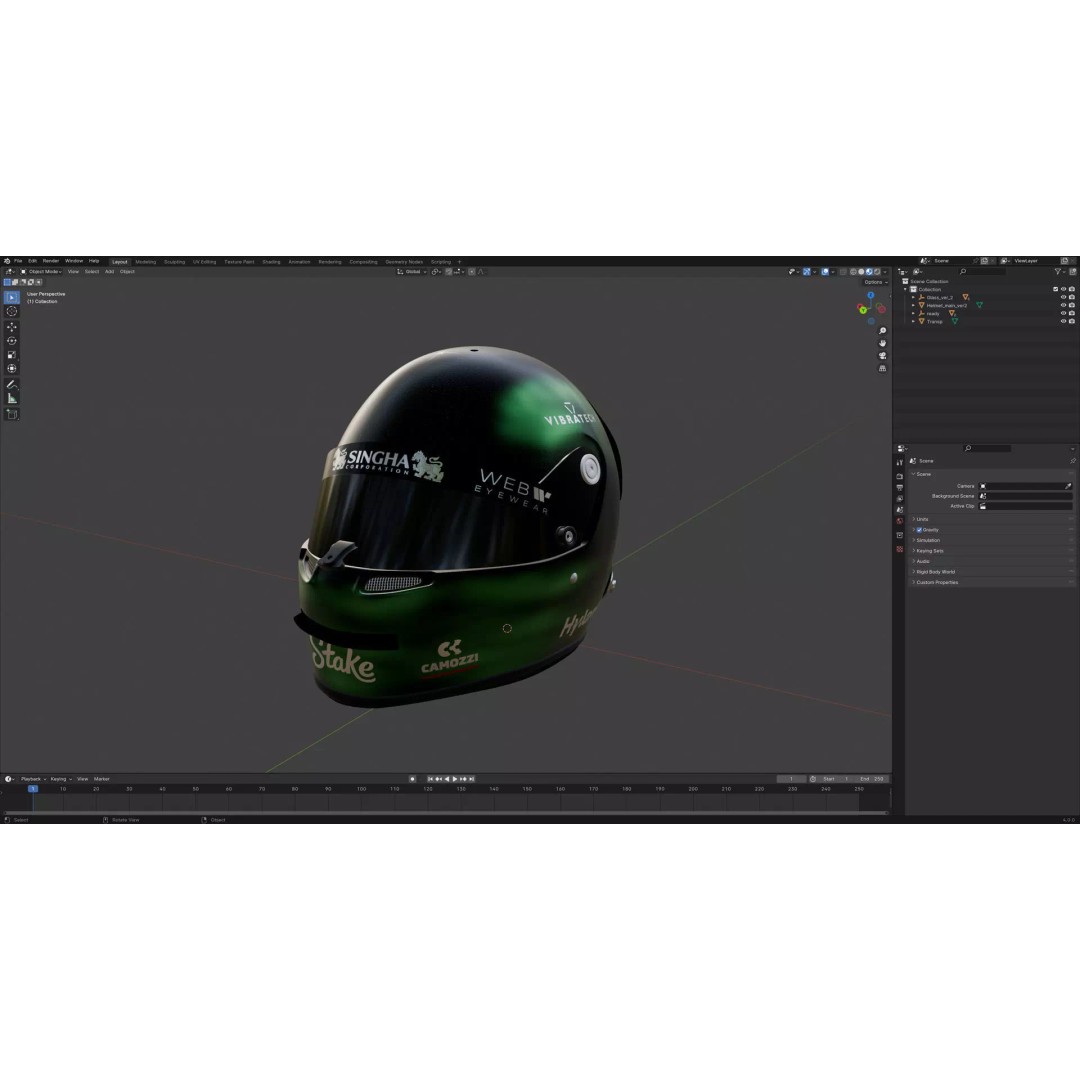Activate the Add Cube tool
Screen dimensions: 1080x1080
pyautogui.click(x=12, y=414)
